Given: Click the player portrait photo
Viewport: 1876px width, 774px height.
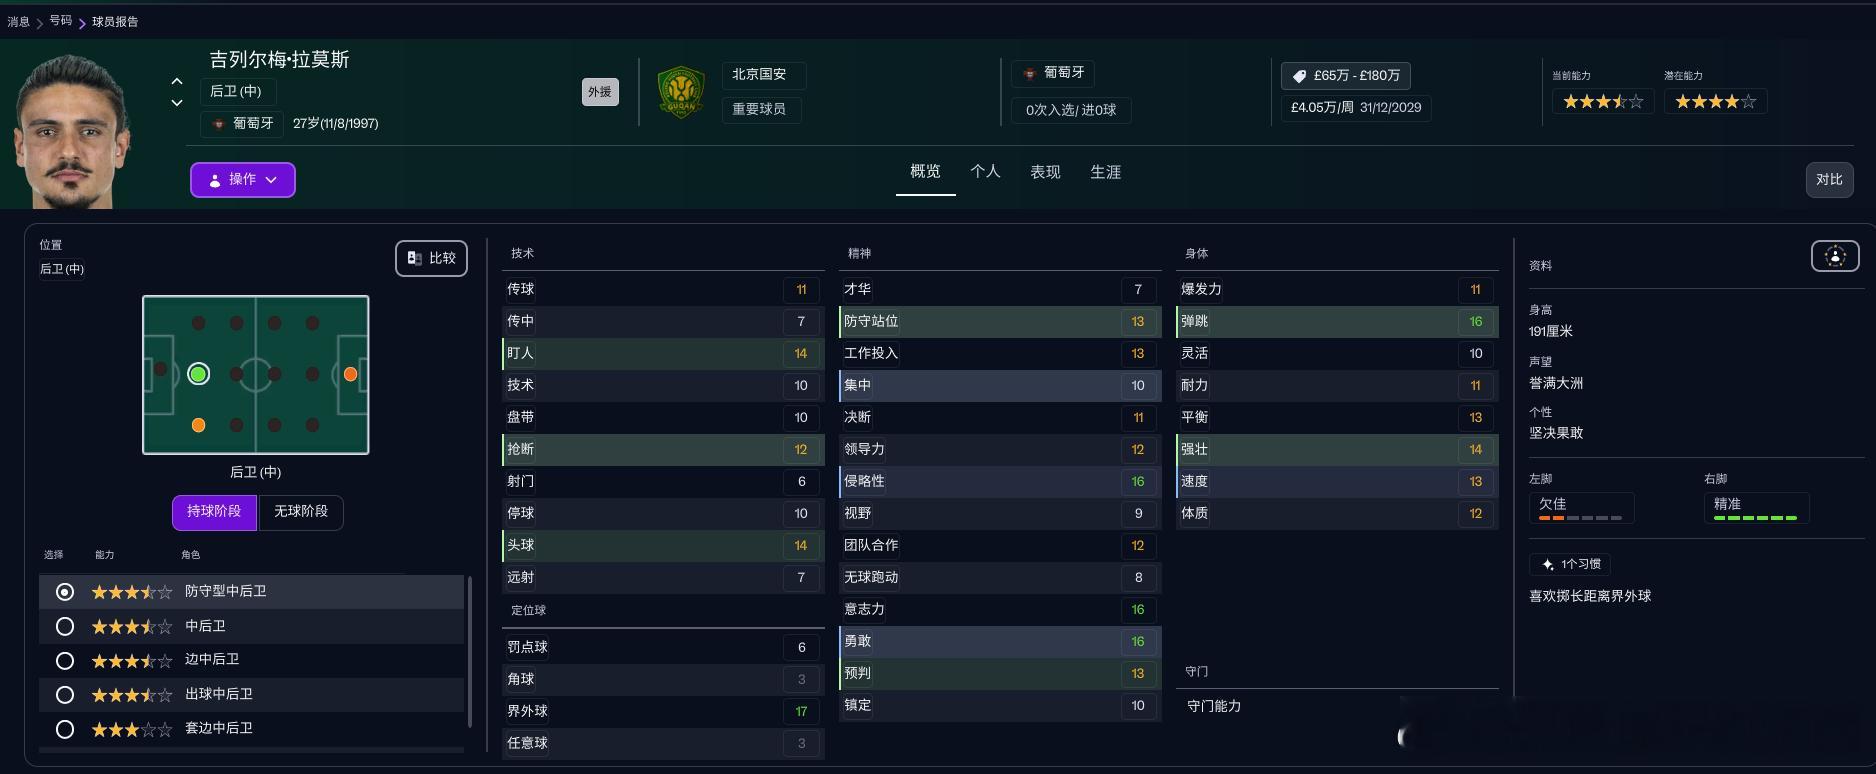Looking at the screenshot, I should pyautogui.click(x=70, y=130).
